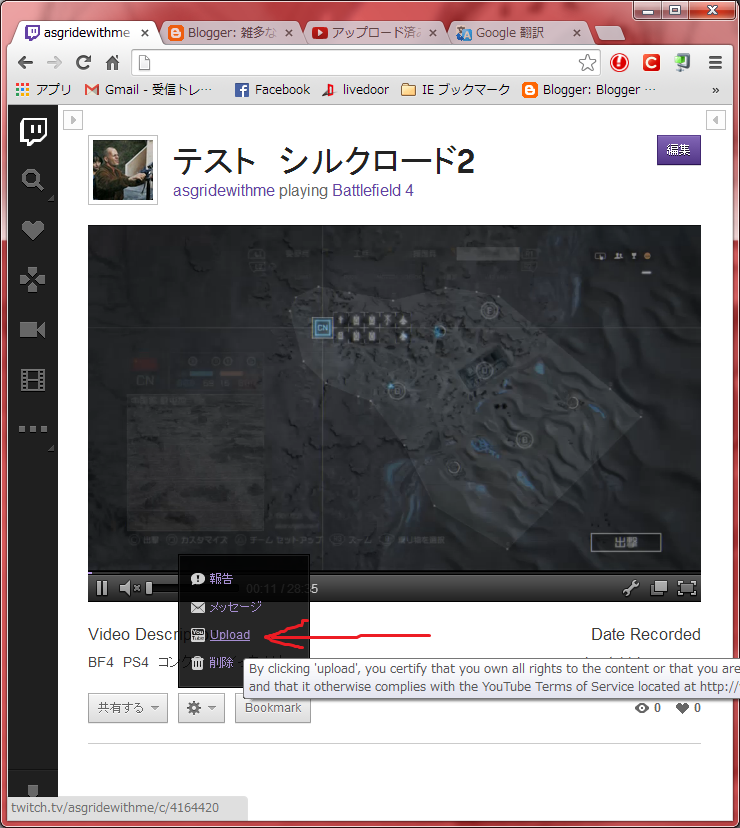Click the in-game 出撃 deploy button in video
This screenshot has width=740, height=828.
click(626, 542)
